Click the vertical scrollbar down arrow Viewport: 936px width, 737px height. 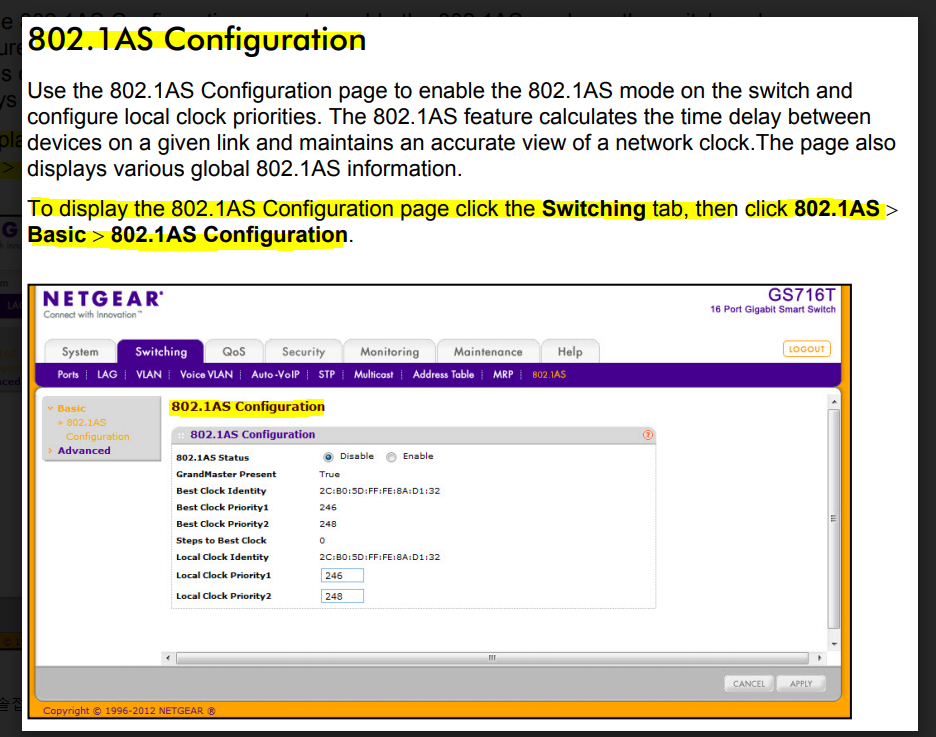pyautogui.click(x=834, y=644)
